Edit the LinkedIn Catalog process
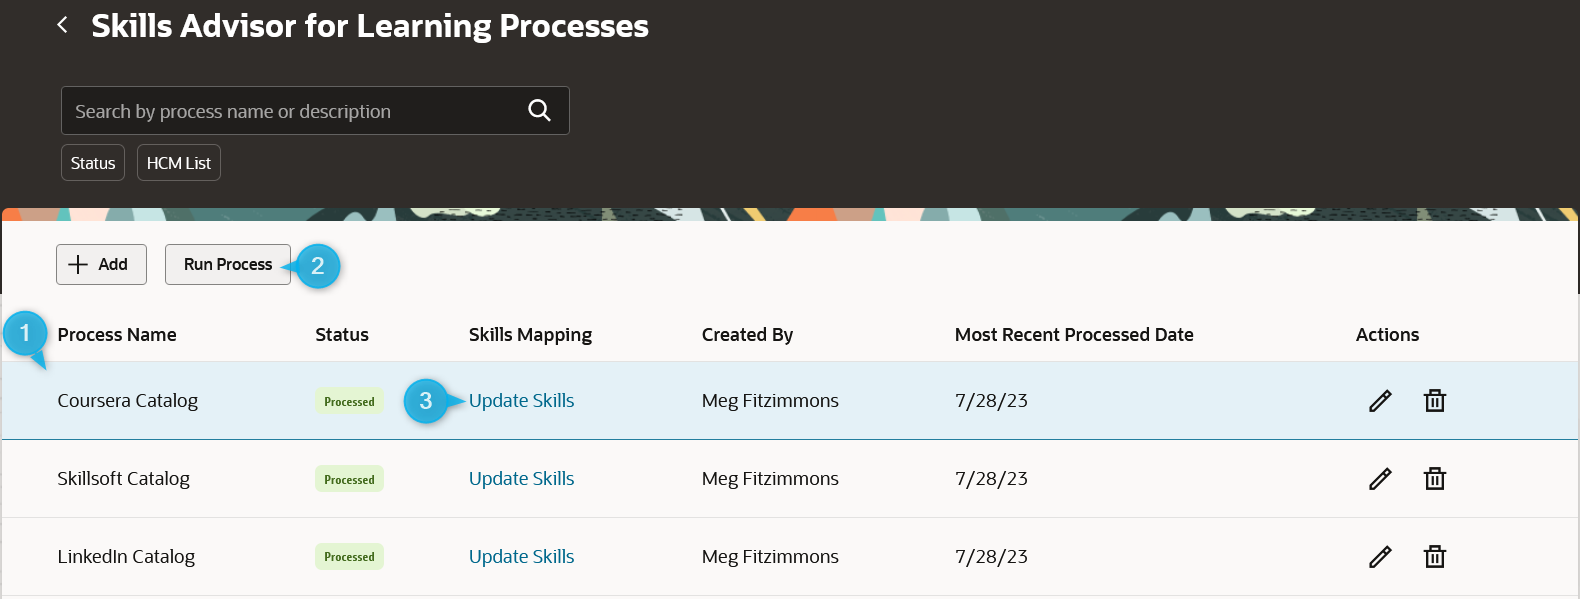The height and width of the screenshot is (599, 1580). point(1380,557)
